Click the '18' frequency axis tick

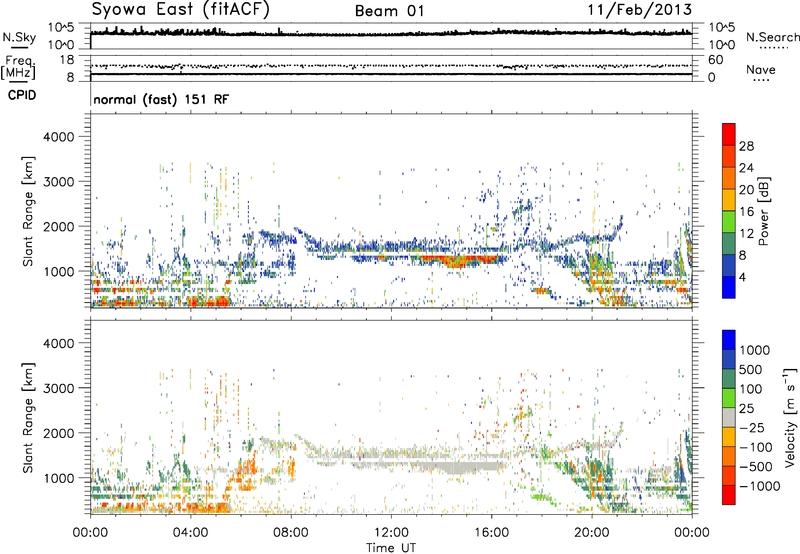click(67, 60)
